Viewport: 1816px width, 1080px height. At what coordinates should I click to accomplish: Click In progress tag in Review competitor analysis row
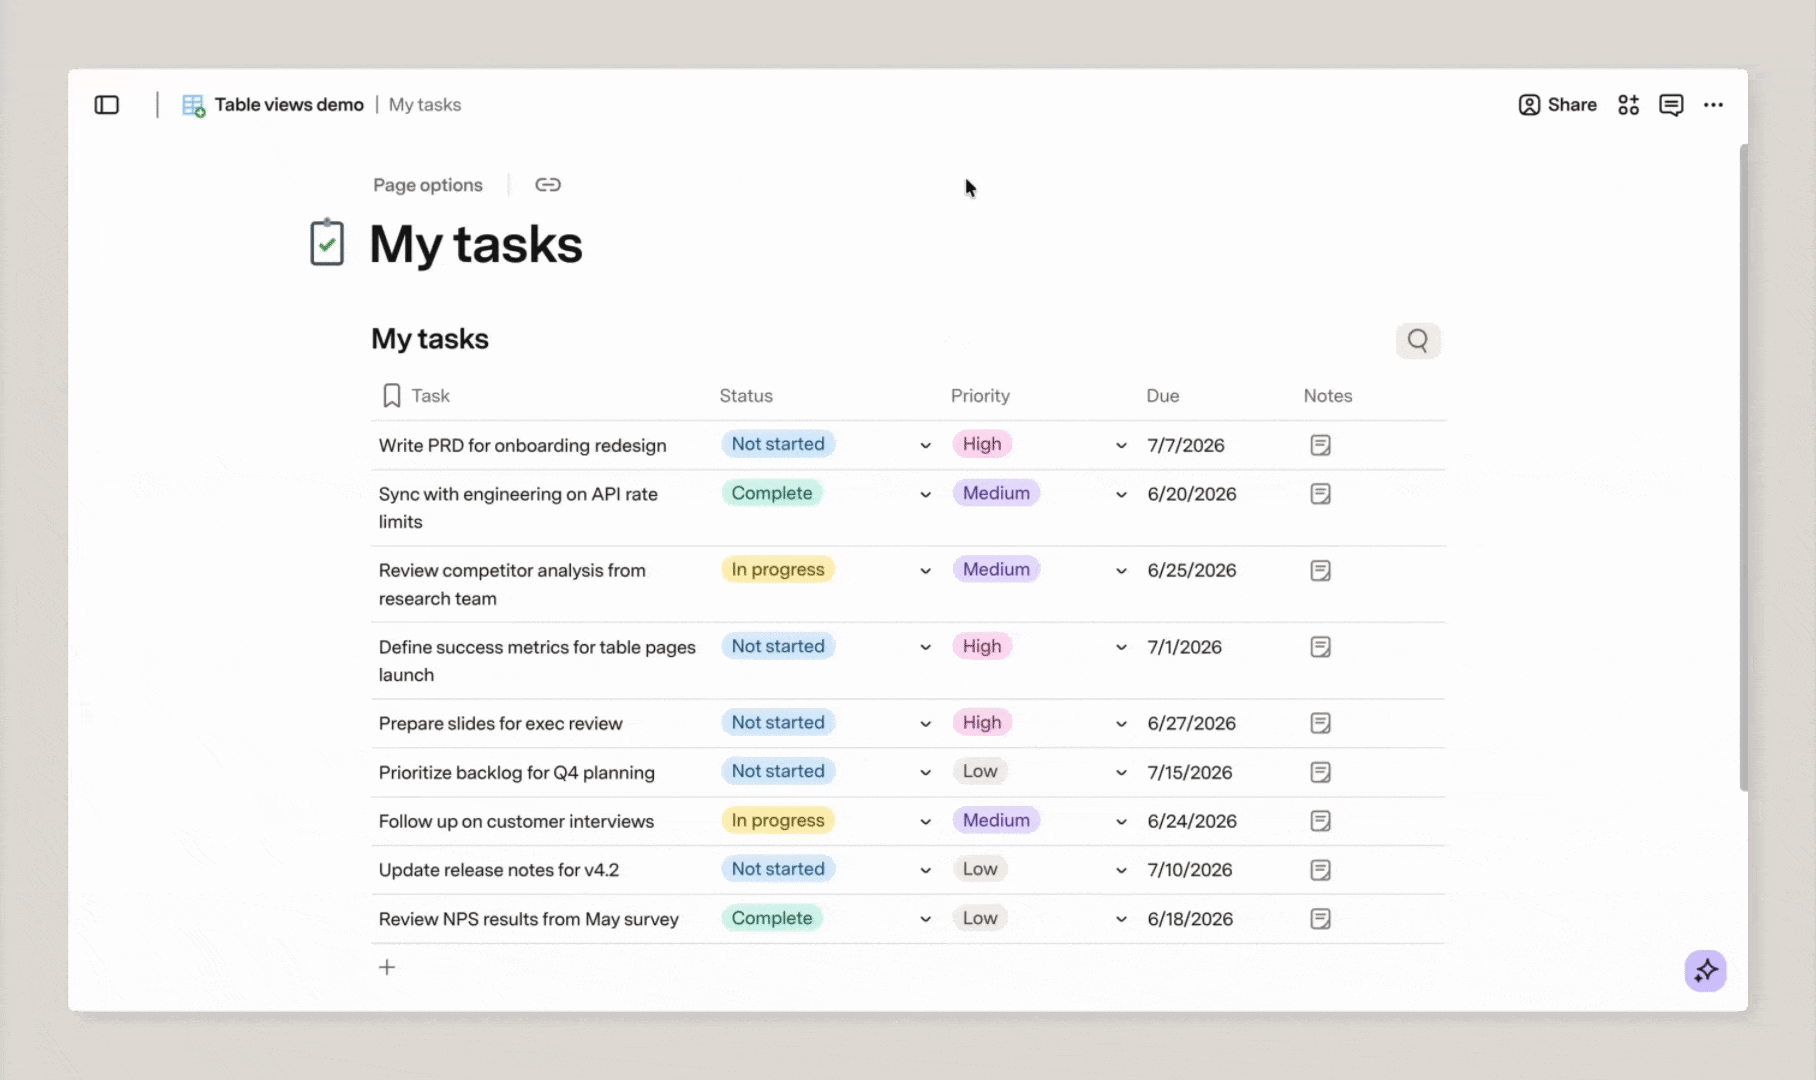pyautogui.click(x=778, y=569)
